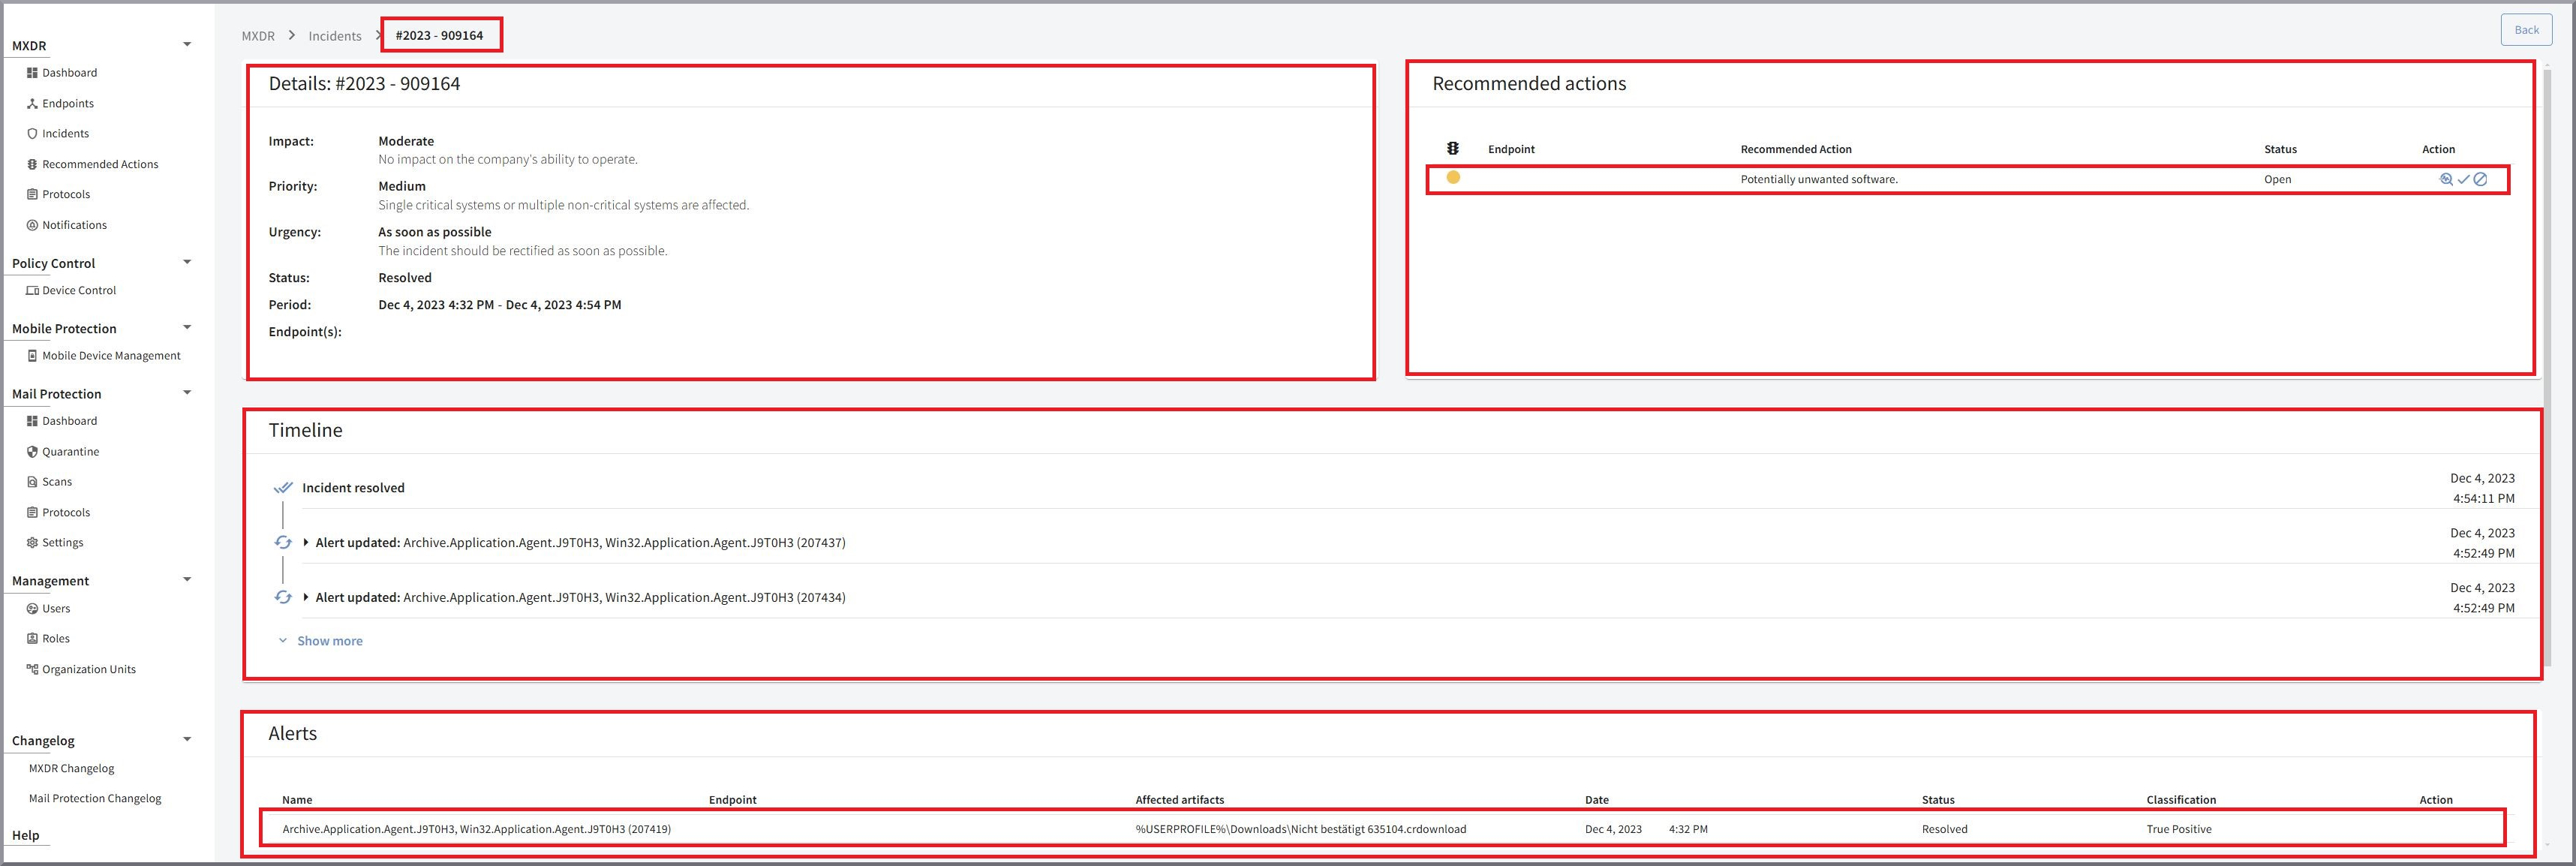Click the Endpoints network icon in sidebar
The image size is (2576, 866).
pyautogui.click(x=32, y=104)
